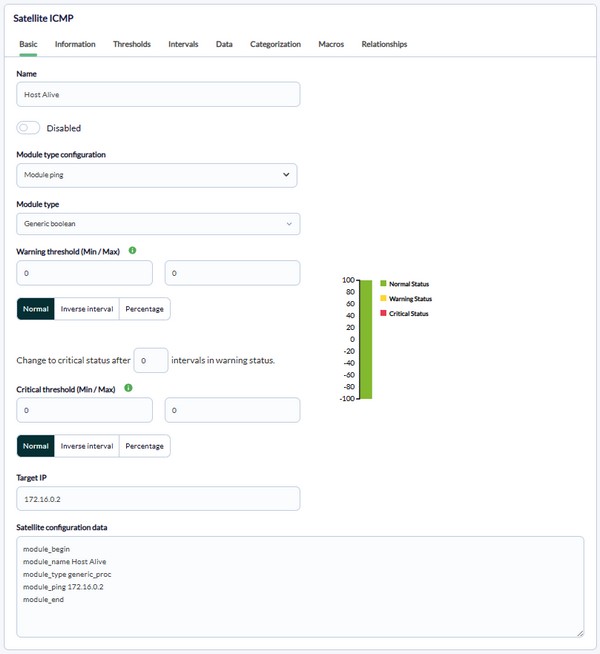Go to the Intervals tab
The image size is (600, 654).
pos(183,44)
